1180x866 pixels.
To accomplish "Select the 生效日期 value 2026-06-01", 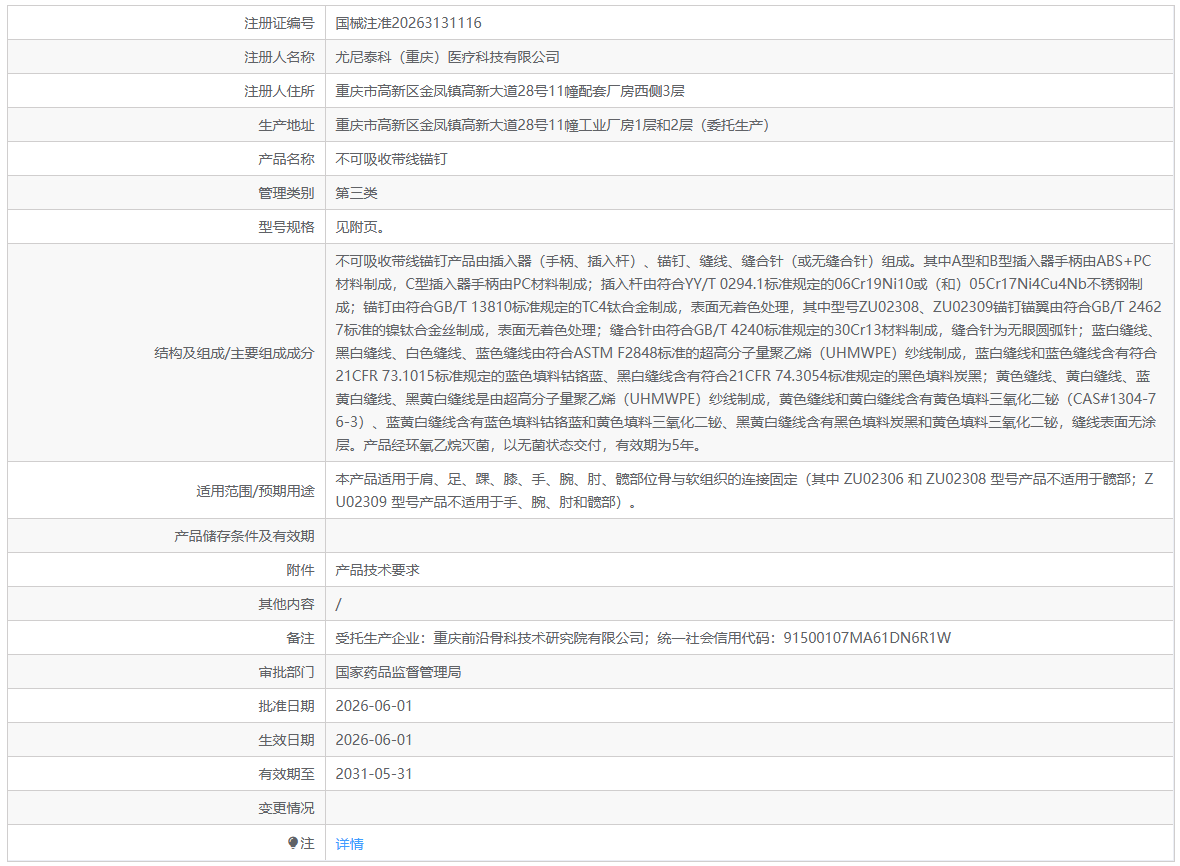I will pos(374,740).
